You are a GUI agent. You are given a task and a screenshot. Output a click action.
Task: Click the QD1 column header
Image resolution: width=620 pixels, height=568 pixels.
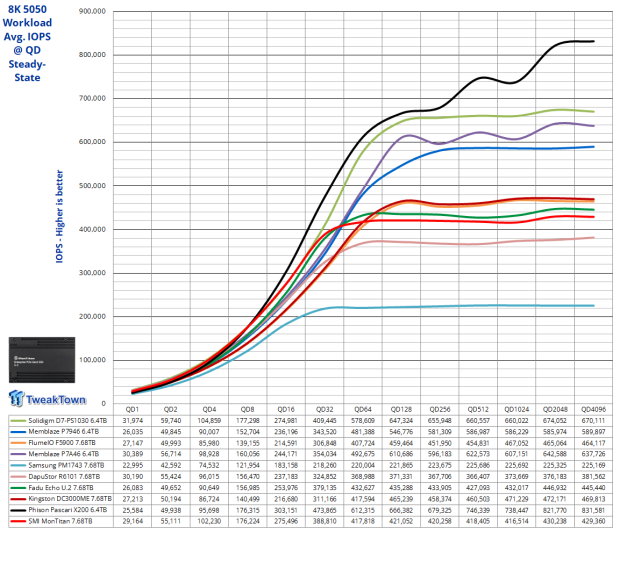coord(132,409)
